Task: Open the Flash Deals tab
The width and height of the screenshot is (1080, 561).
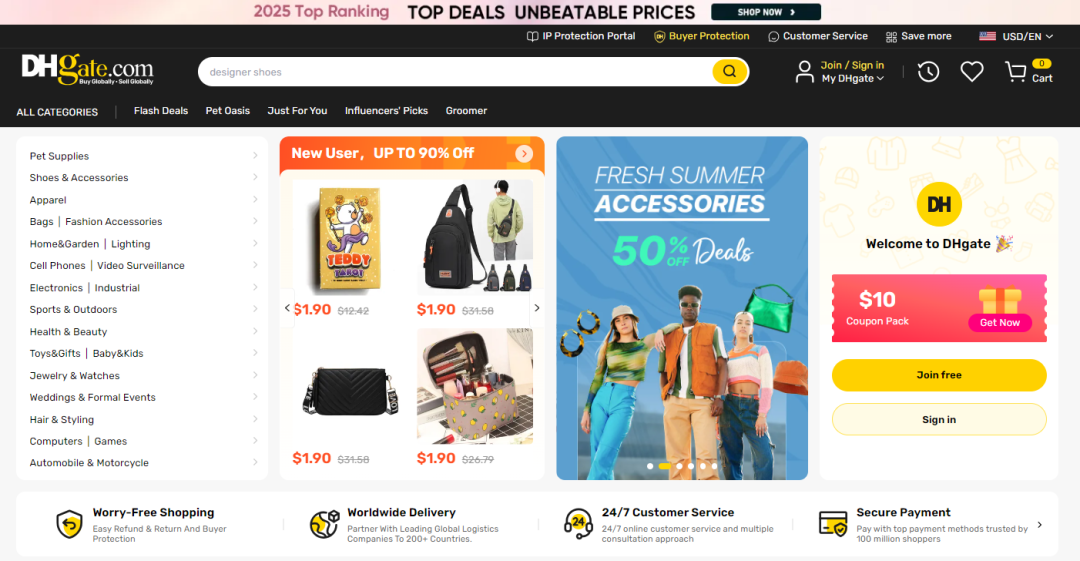Action: pos(160,110)
